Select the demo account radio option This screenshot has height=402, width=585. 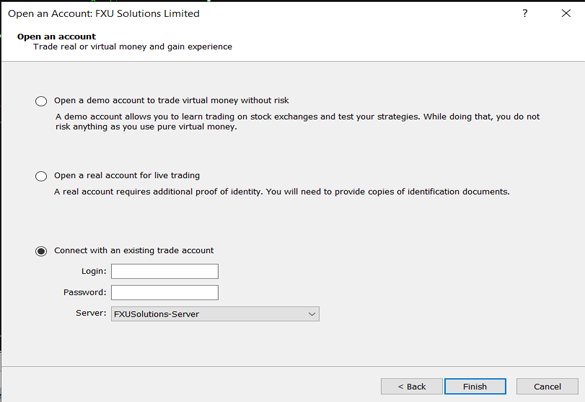click(41, 101)
